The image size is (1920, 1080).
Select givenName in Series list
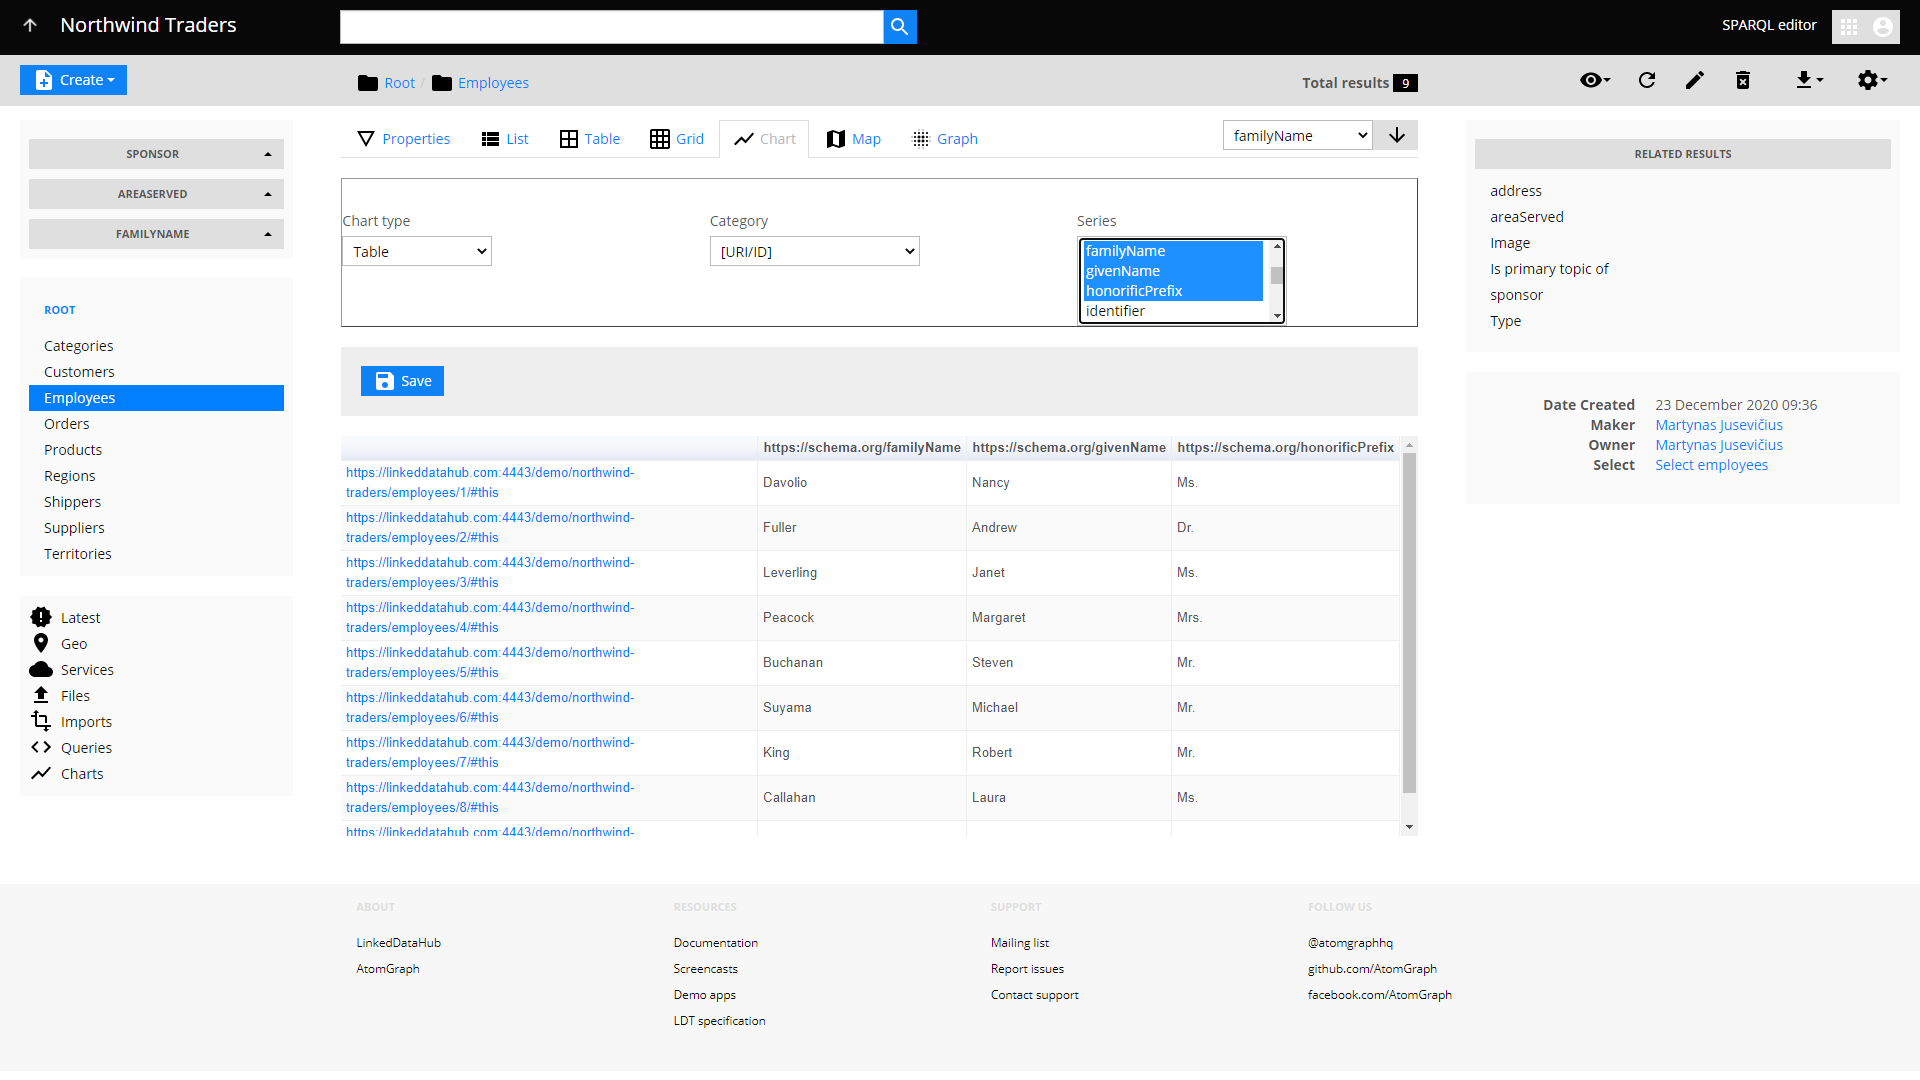(1173, 271)
